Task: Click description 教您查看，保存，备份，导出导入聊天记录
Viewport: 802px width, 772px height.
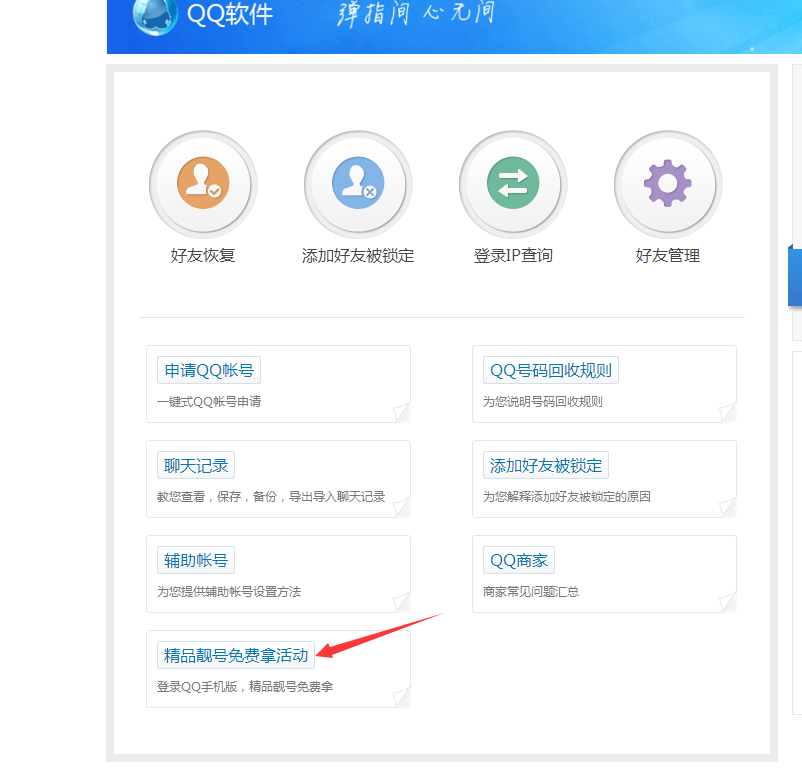Action: coord(271,497)
